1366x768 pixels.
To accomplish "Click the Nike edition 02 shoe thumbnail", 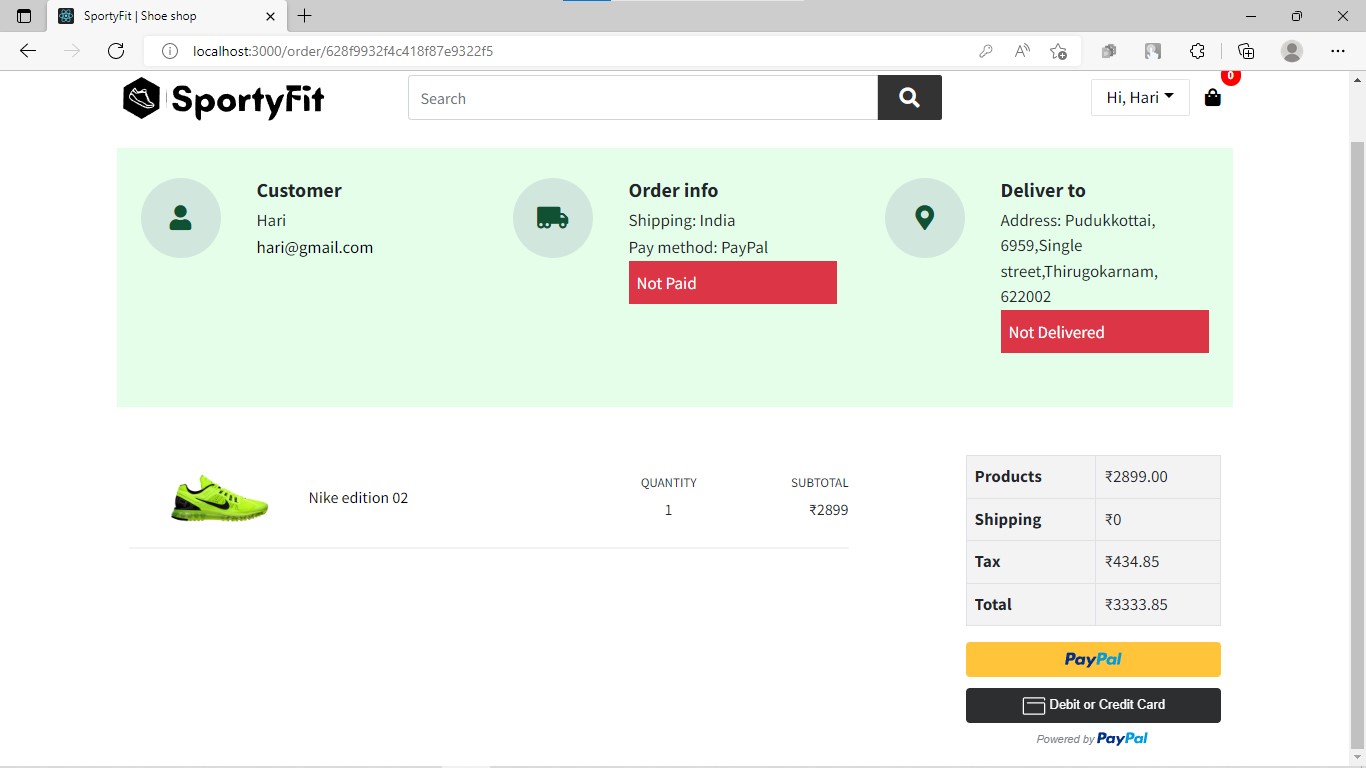I will point(219,499).
